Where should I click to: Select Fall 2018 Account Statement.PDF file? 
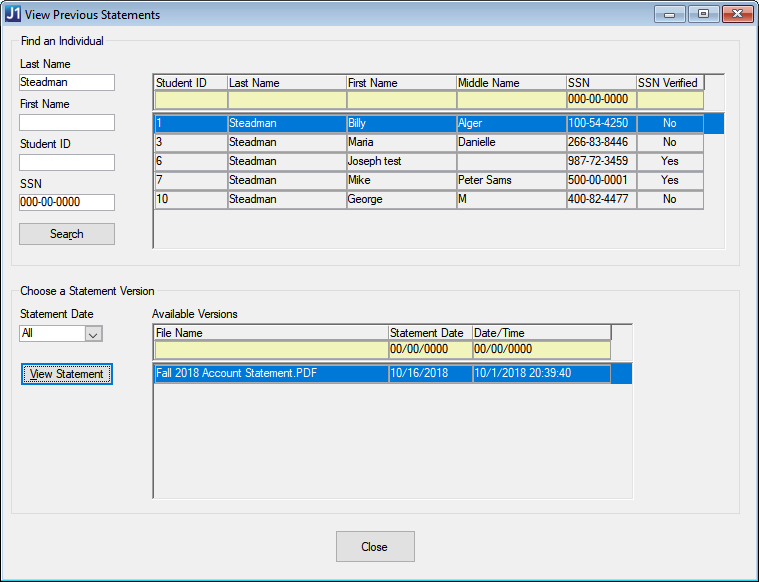click(270, 374)
